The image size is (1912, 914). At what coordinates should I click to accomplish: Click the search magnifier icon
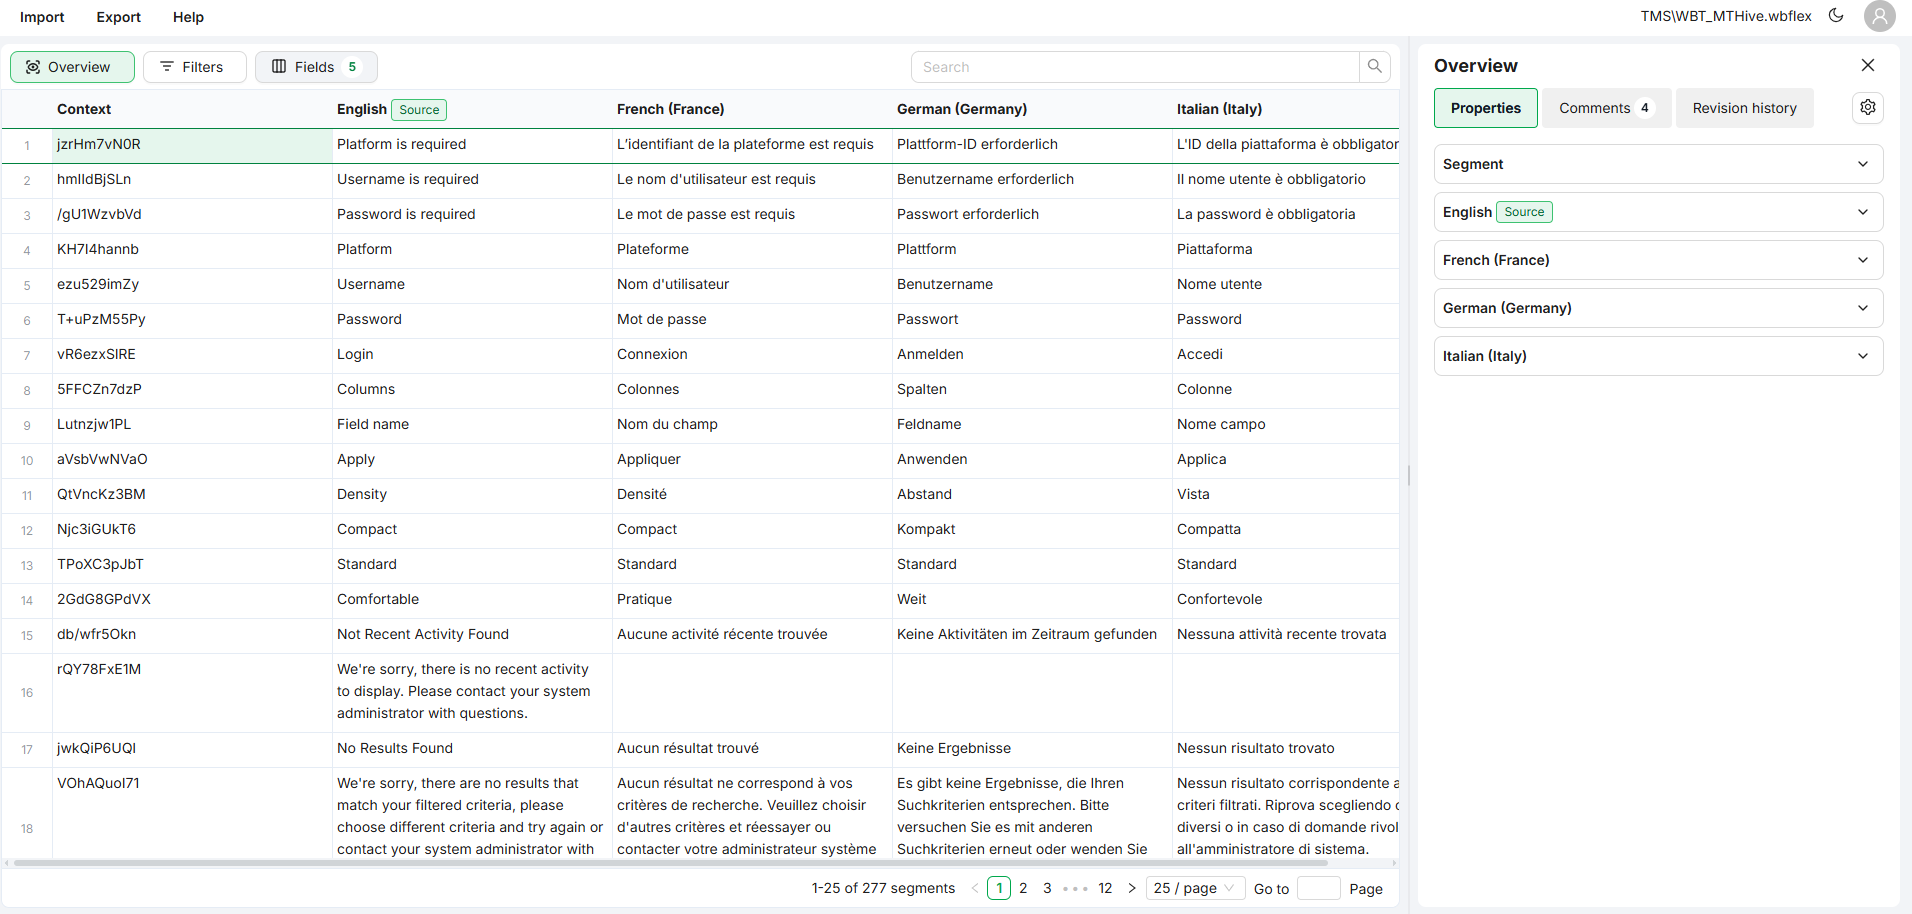[1374, 67]
